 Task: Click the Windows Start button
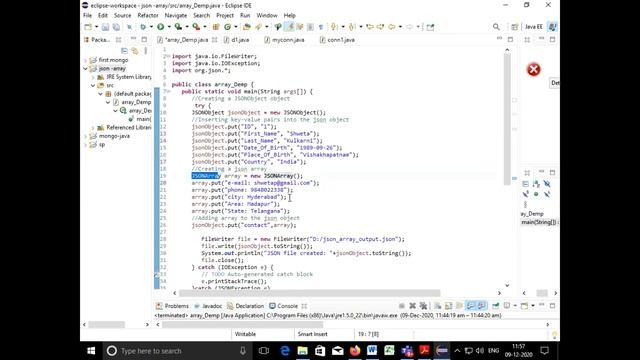click(91, 351)
